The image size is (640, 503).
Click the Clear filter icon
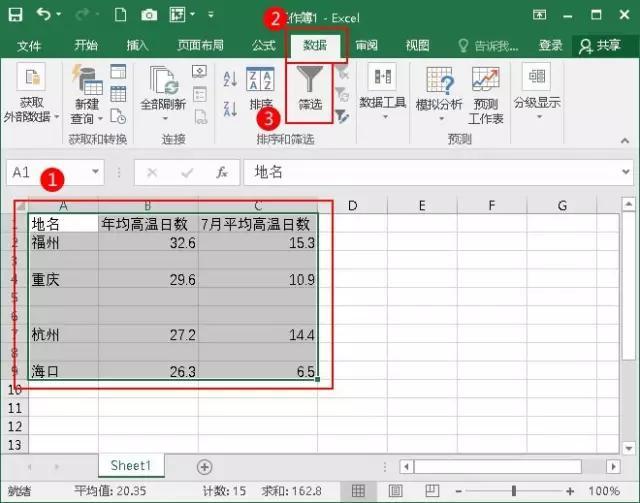(x=342, y=74)
